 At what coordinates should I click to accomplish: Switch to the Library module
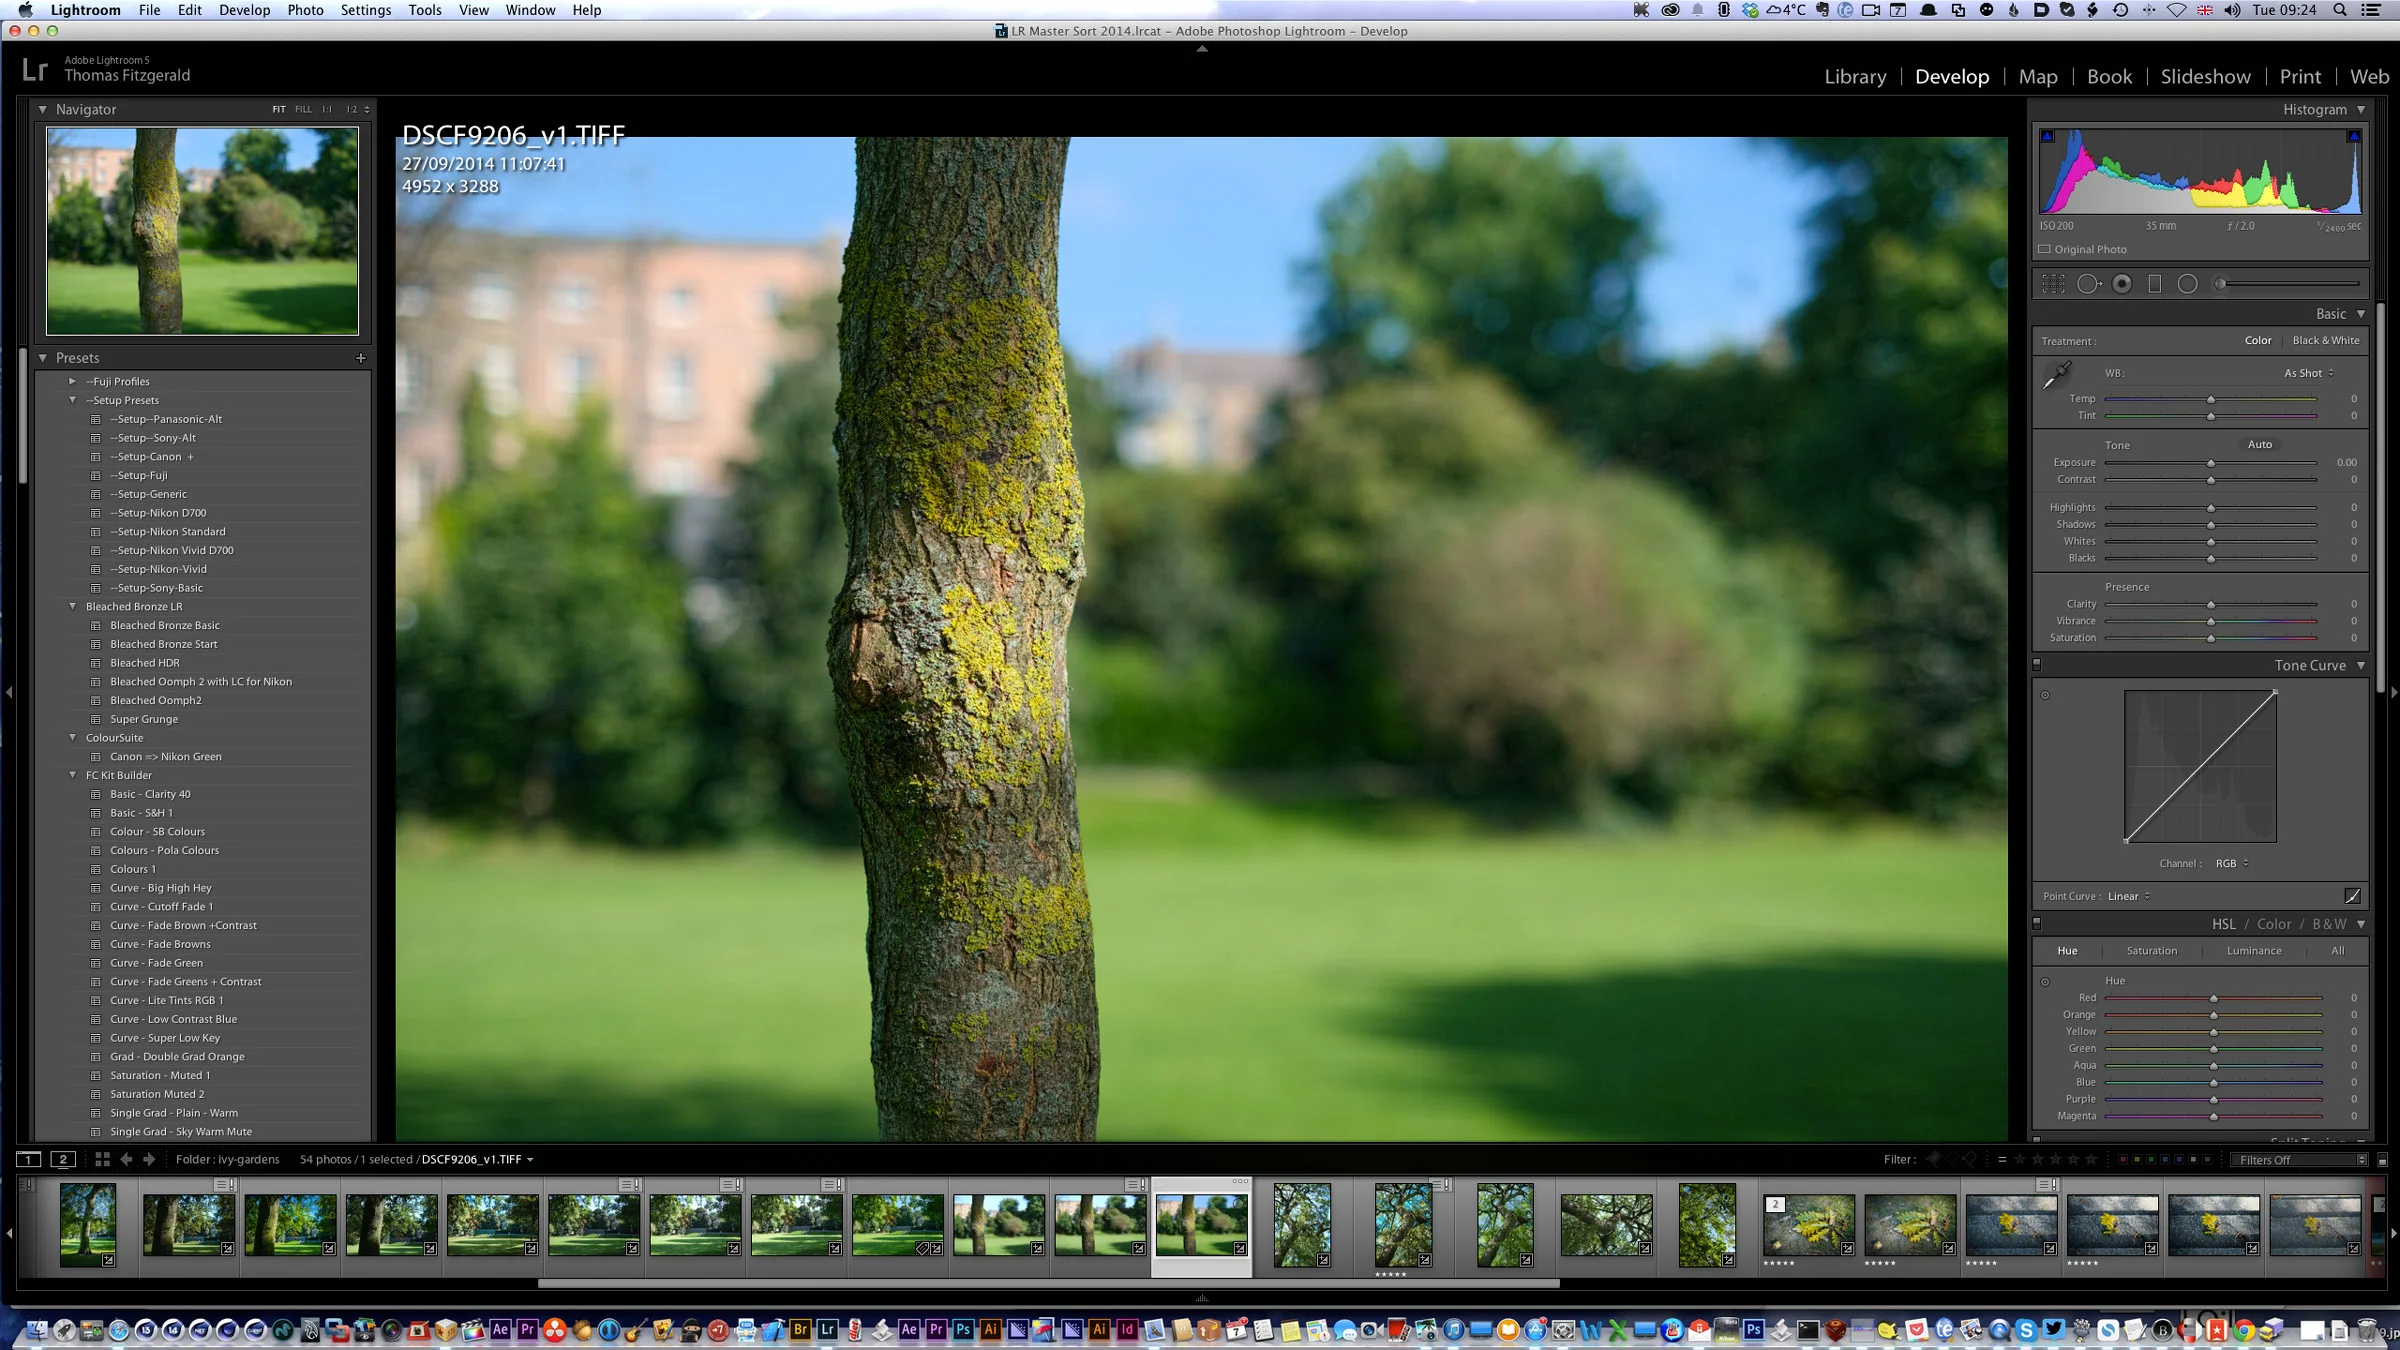coord(1854,76)
